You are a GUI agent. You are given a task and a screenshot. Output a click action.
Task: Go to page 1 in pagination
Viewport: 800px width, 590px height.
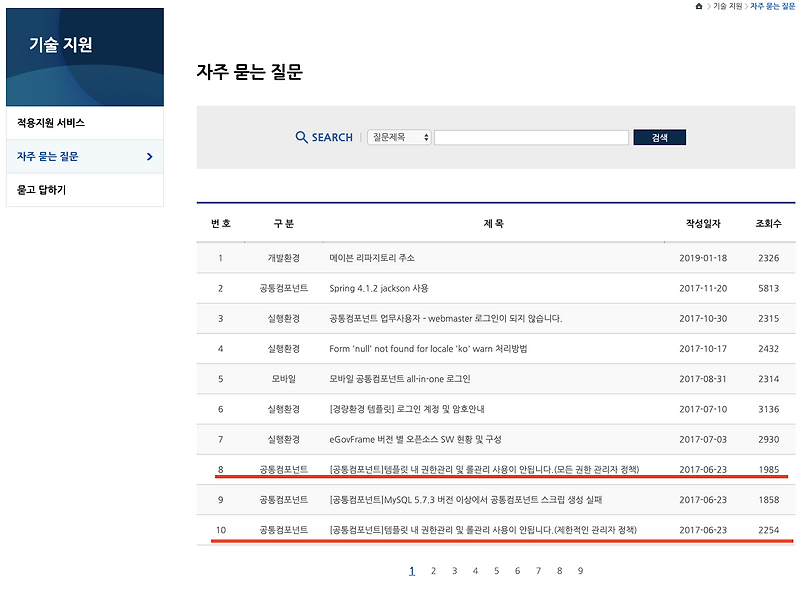point(412,571)
